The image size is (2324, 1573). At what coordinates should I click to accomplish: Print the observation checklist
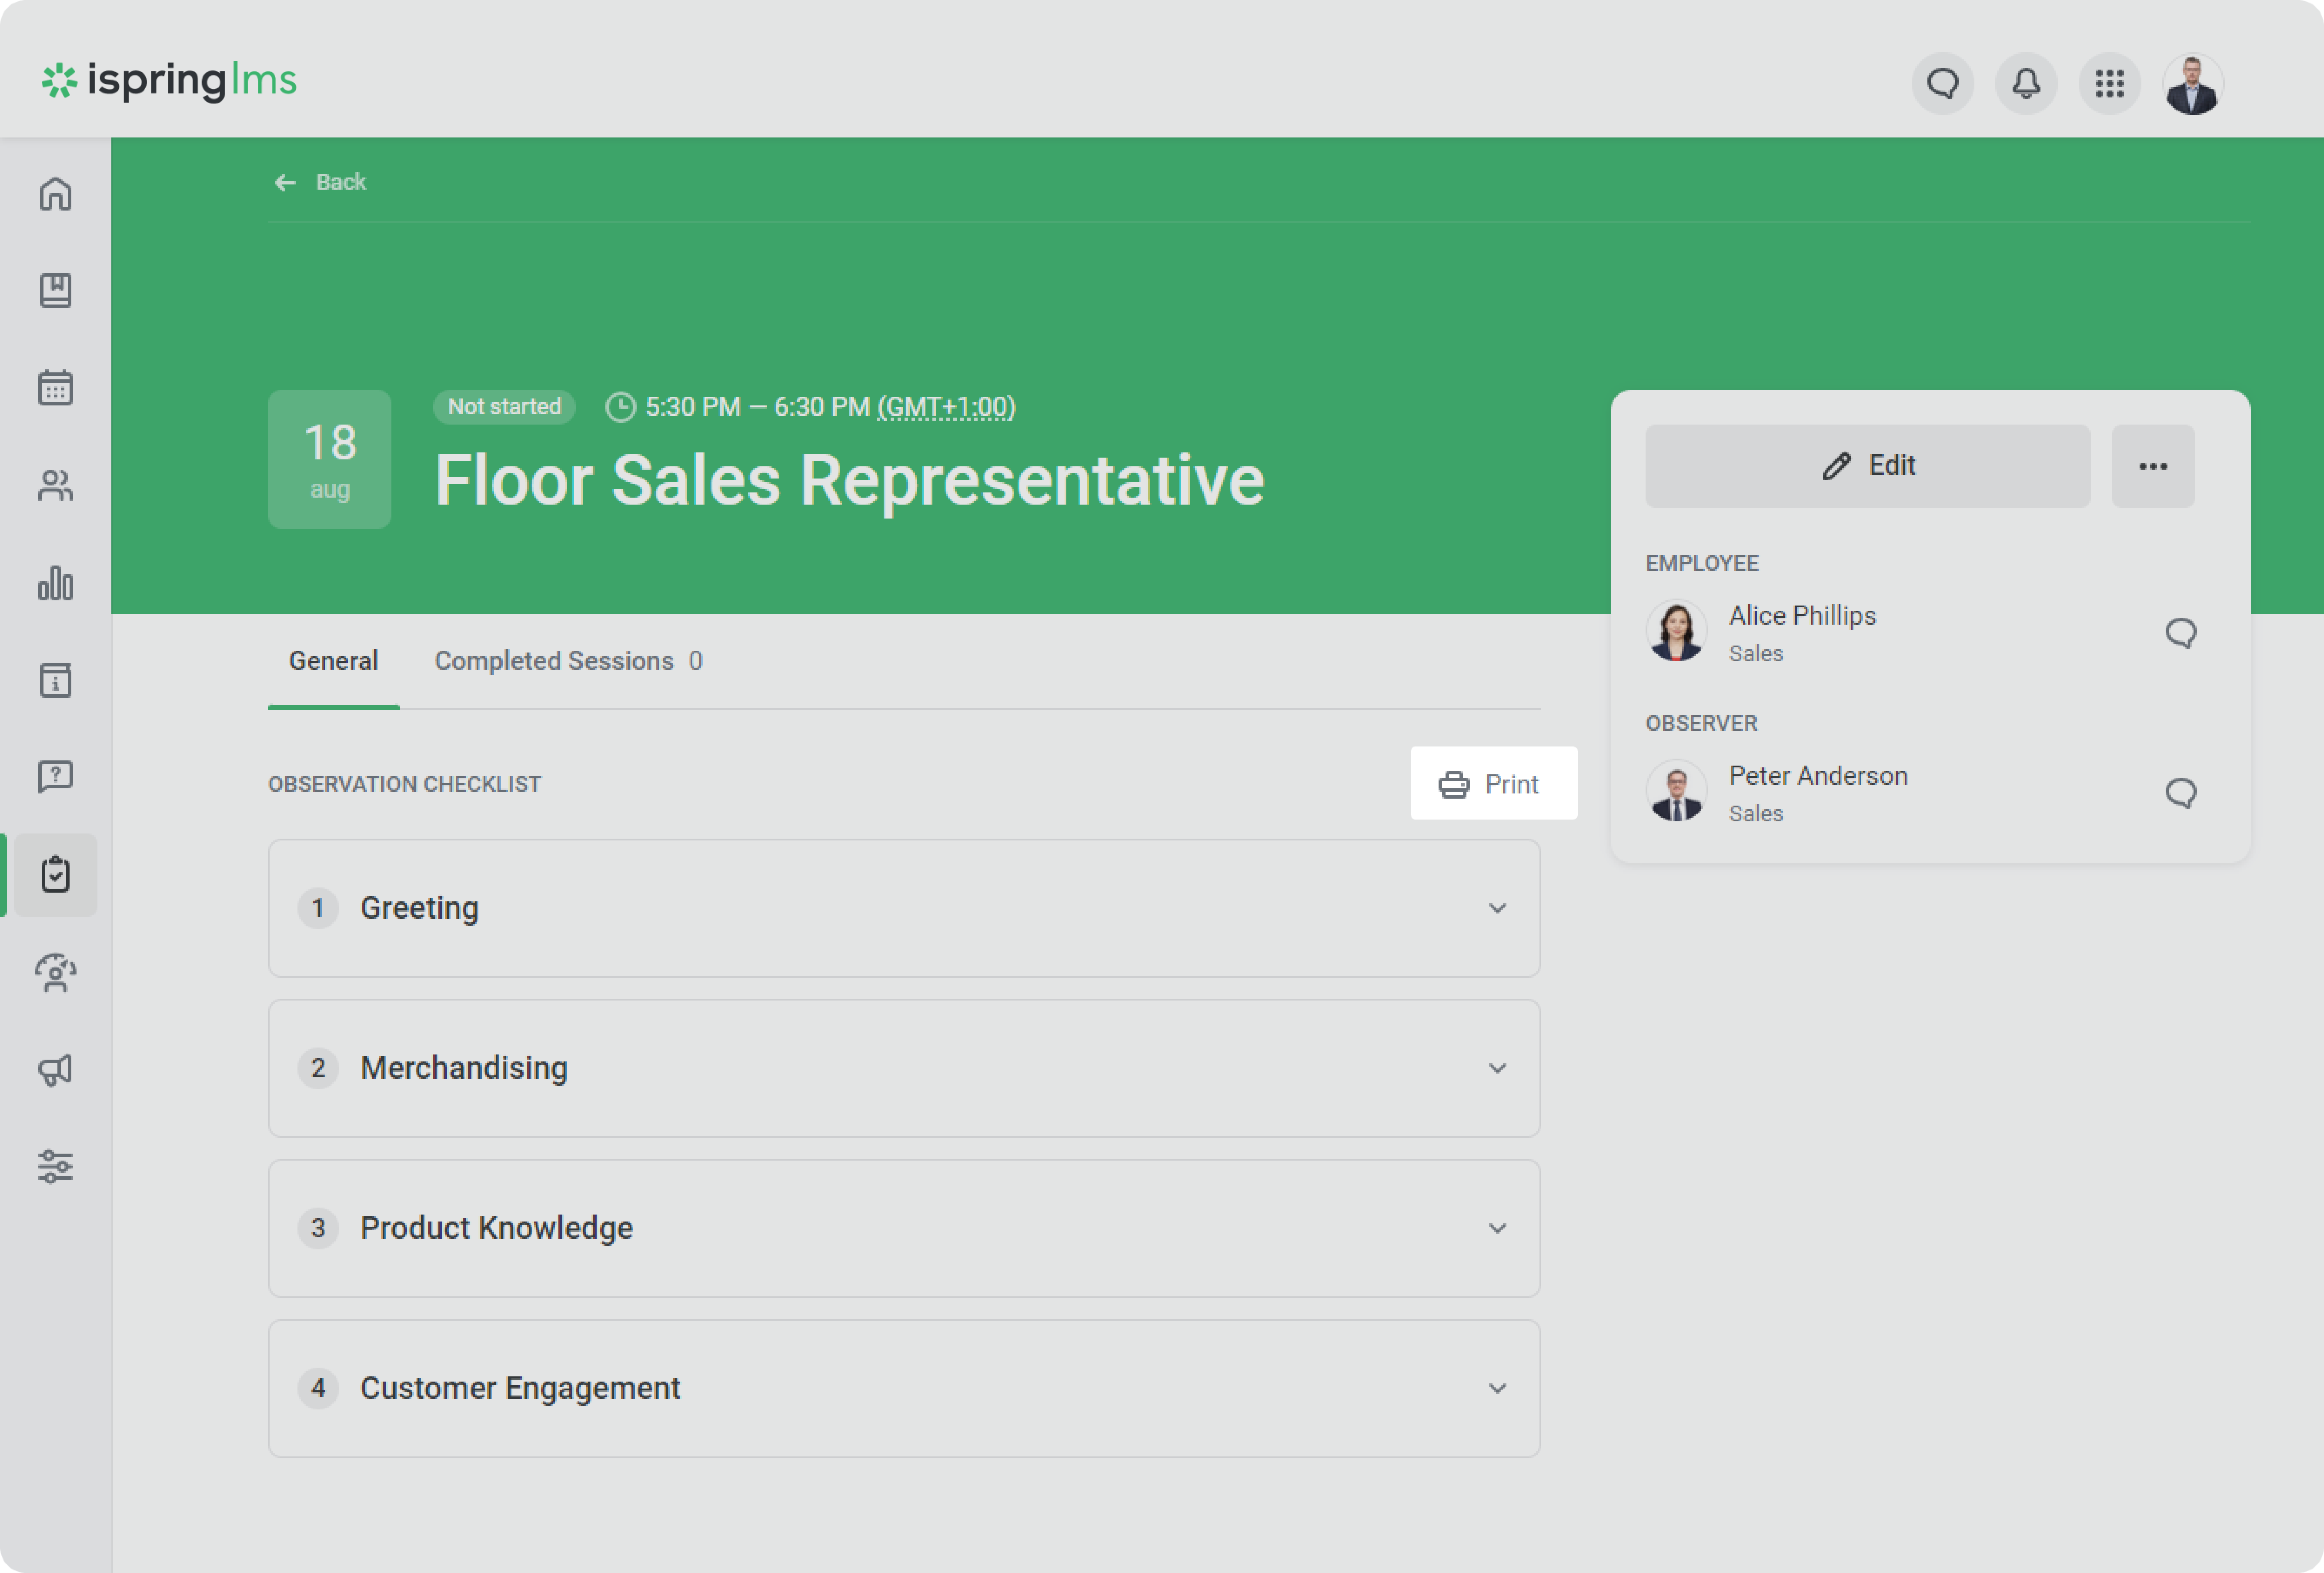pyautogui.click(x=1492, y=784)
